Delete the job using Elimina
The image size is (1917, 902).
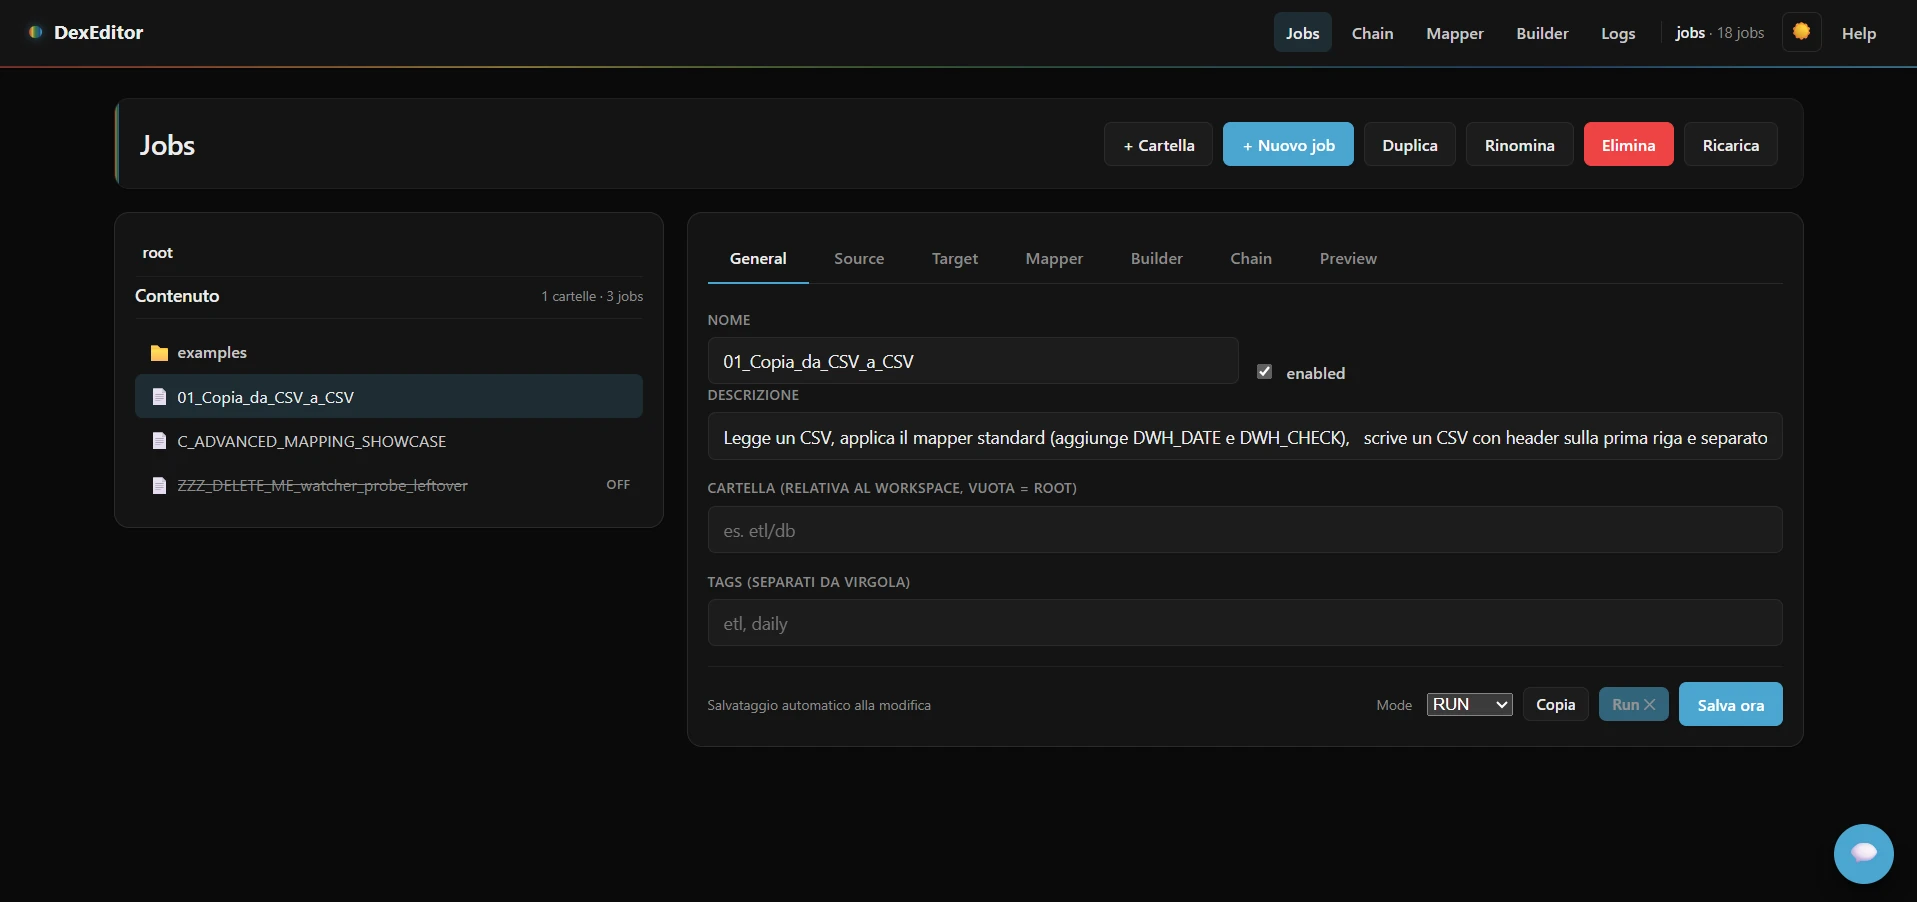point(1628,144)
